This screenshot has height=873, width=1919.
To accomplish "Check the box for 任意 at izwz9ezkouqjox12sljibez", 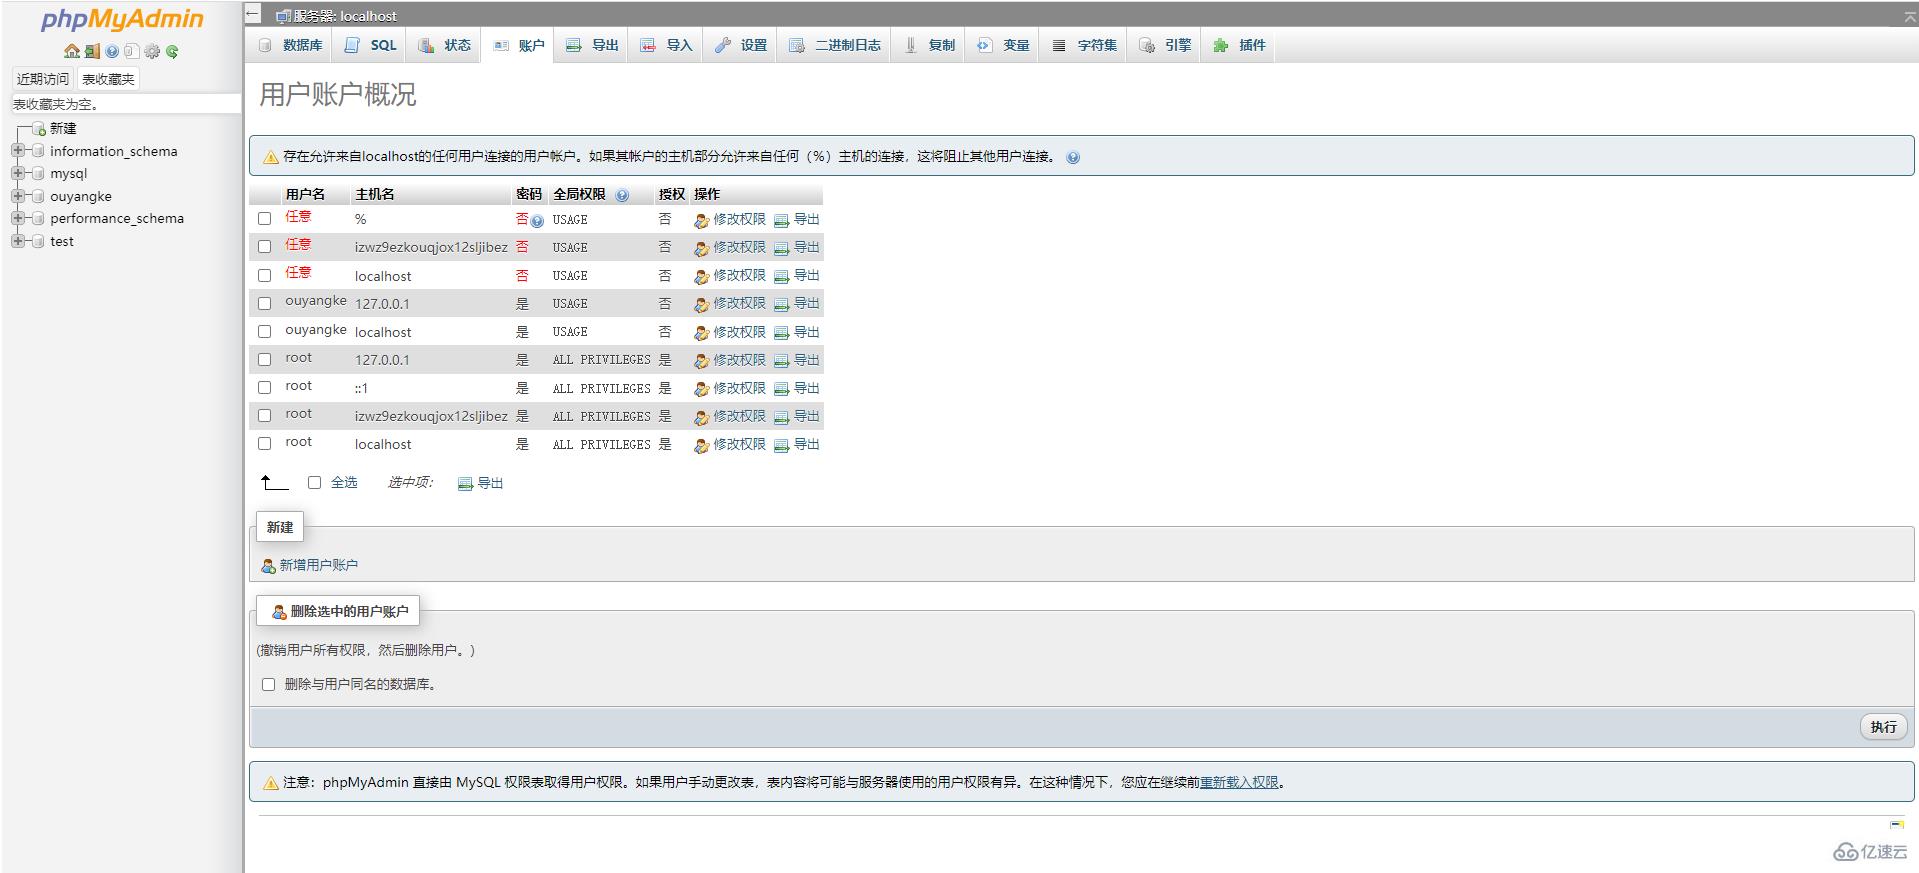I will 265,246.
